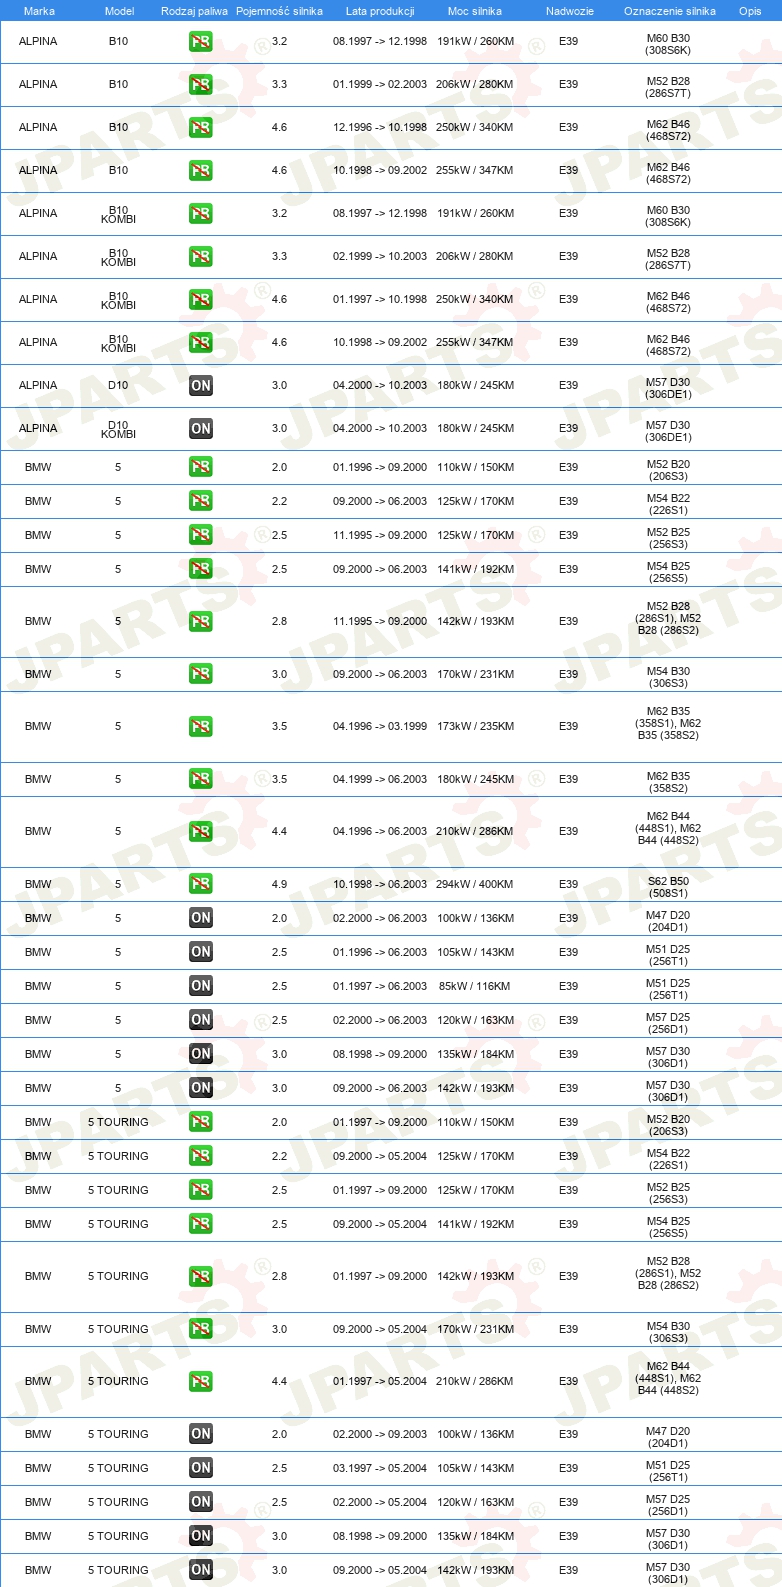Click ON icon in 5 TOURING row starting 03.1997
Image resolution: width=782 pixels, height=1587 pixels.
[201, 1468]
